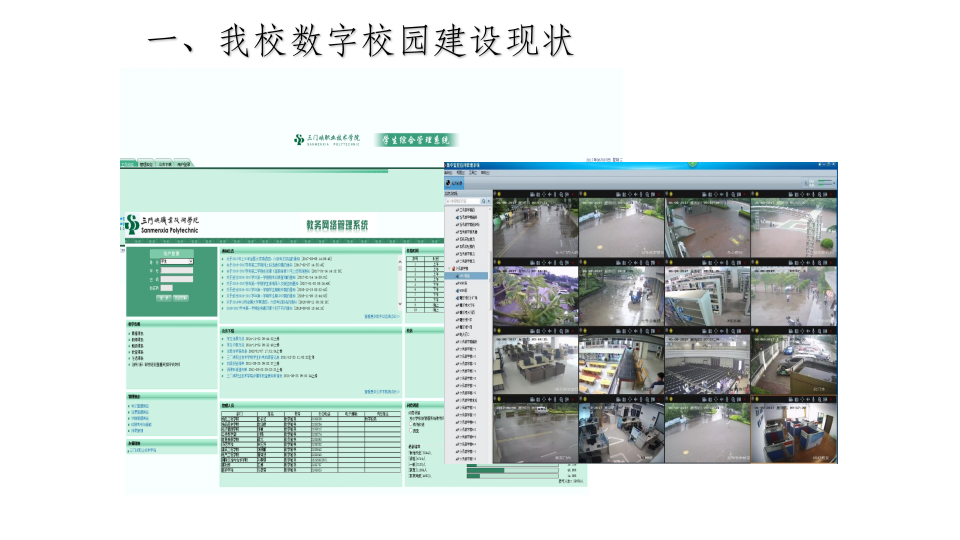
Task: Click the clear X beside device search box
Action: (x=488, y=201)
